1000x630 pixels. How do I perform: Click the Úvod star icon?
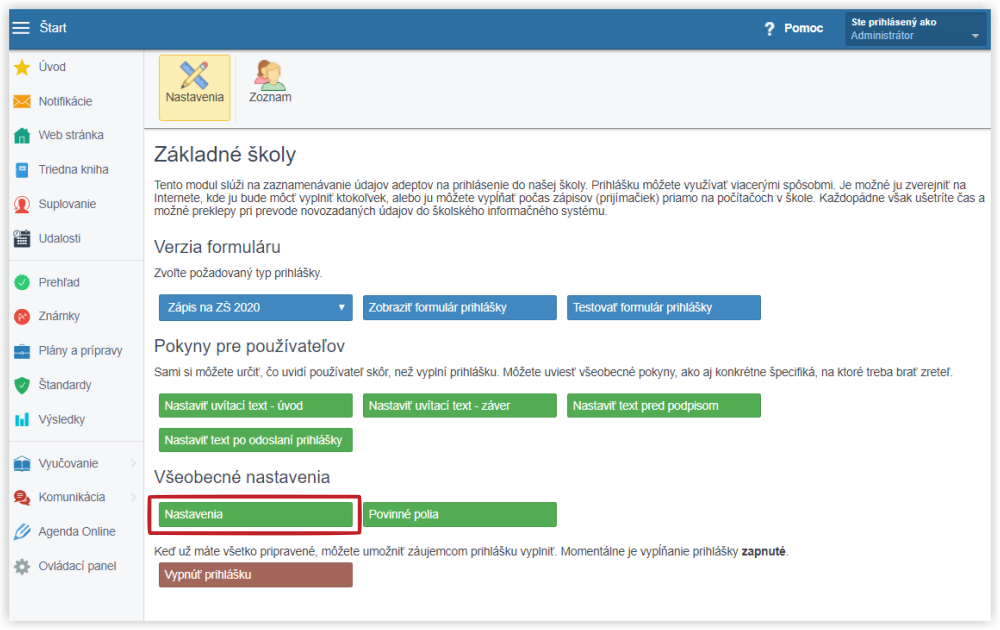pyautogui.click(x=22, y=67)
